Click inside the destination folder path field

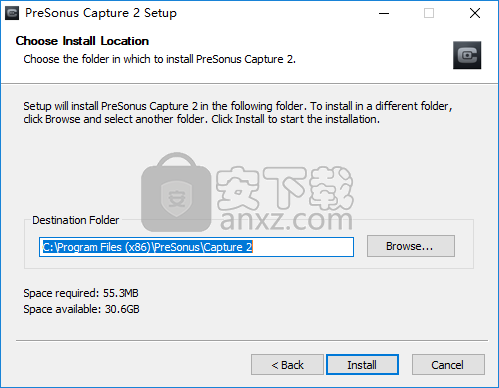pos(196,247)
